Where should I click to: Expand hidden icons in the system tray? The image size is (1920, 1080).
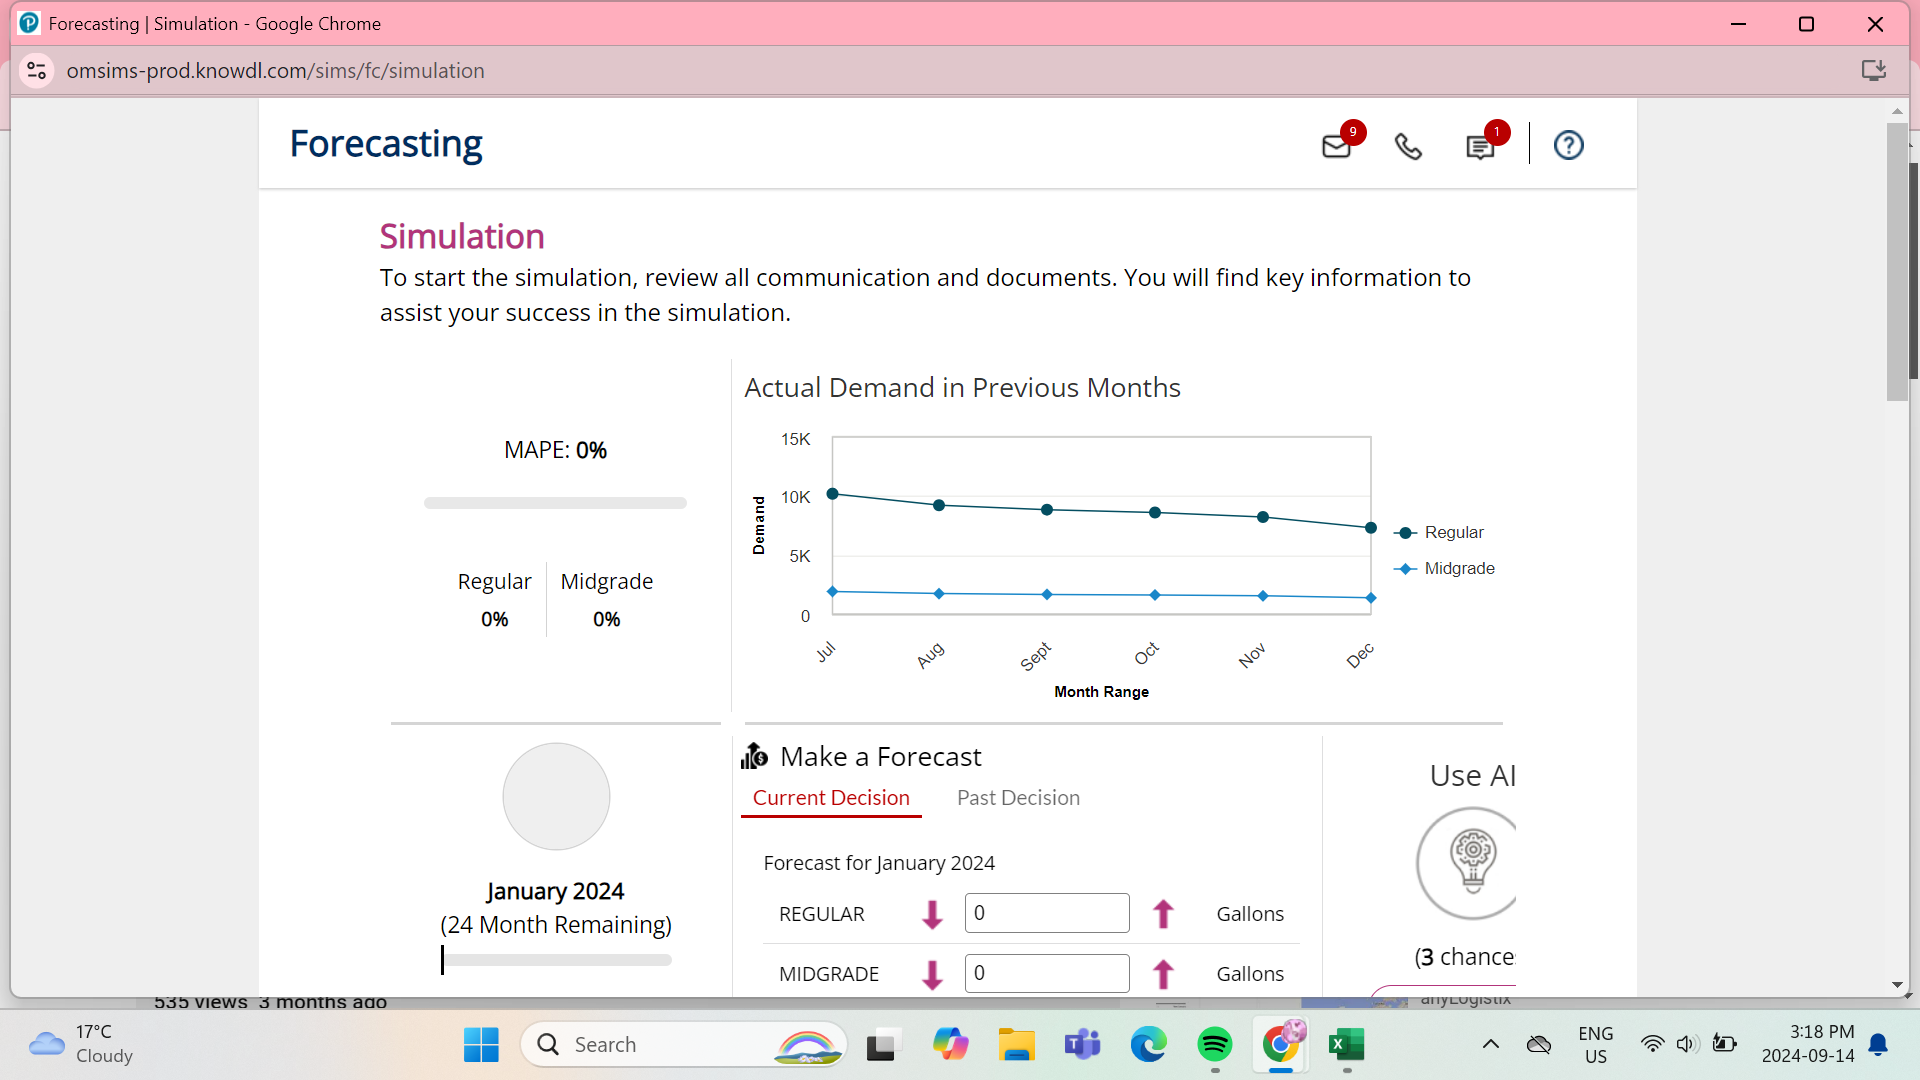(1491, 1044)
